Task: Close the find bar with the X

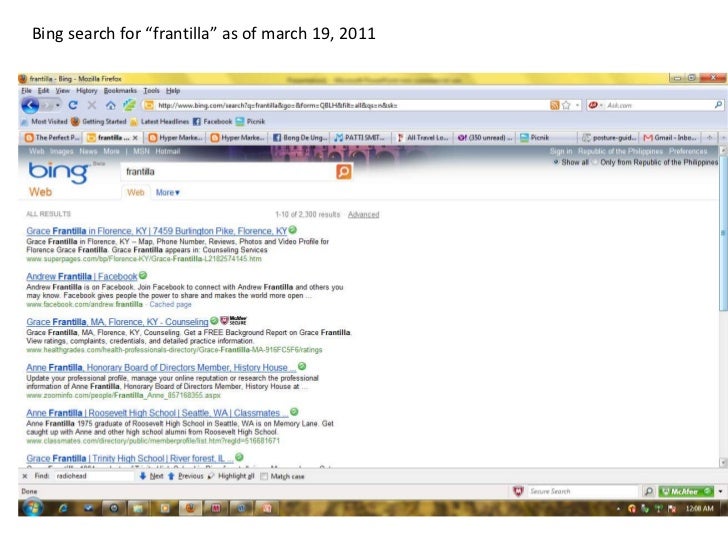Action: click(25, 476)
